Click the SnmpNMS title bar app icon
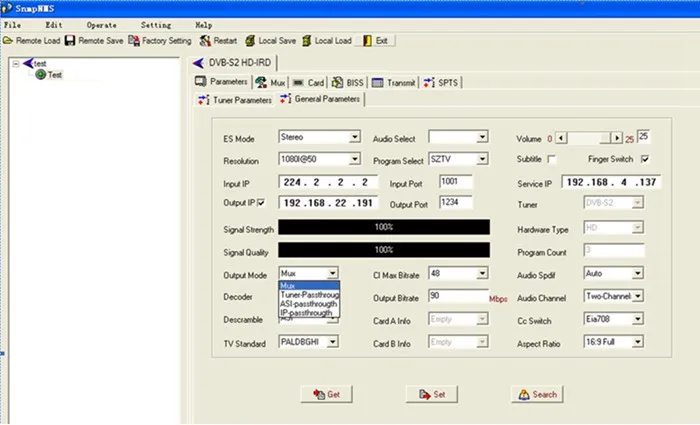 click(x=6, y=8)
